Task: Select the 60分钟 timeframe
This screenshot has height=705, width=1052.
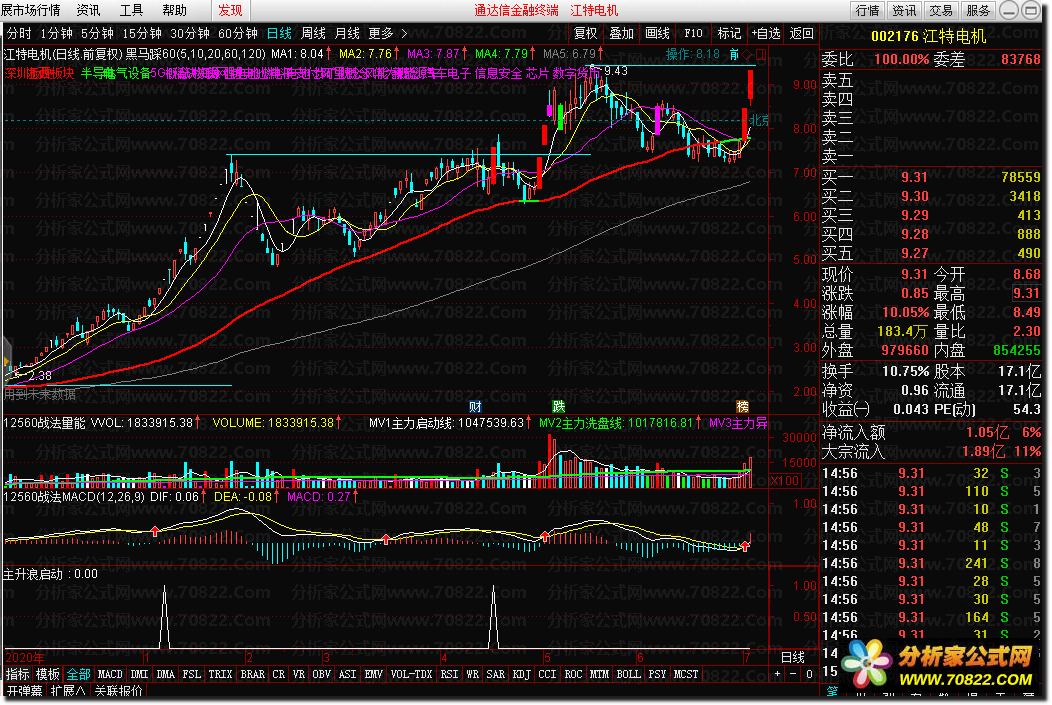Action: click(x=238, y=33)
